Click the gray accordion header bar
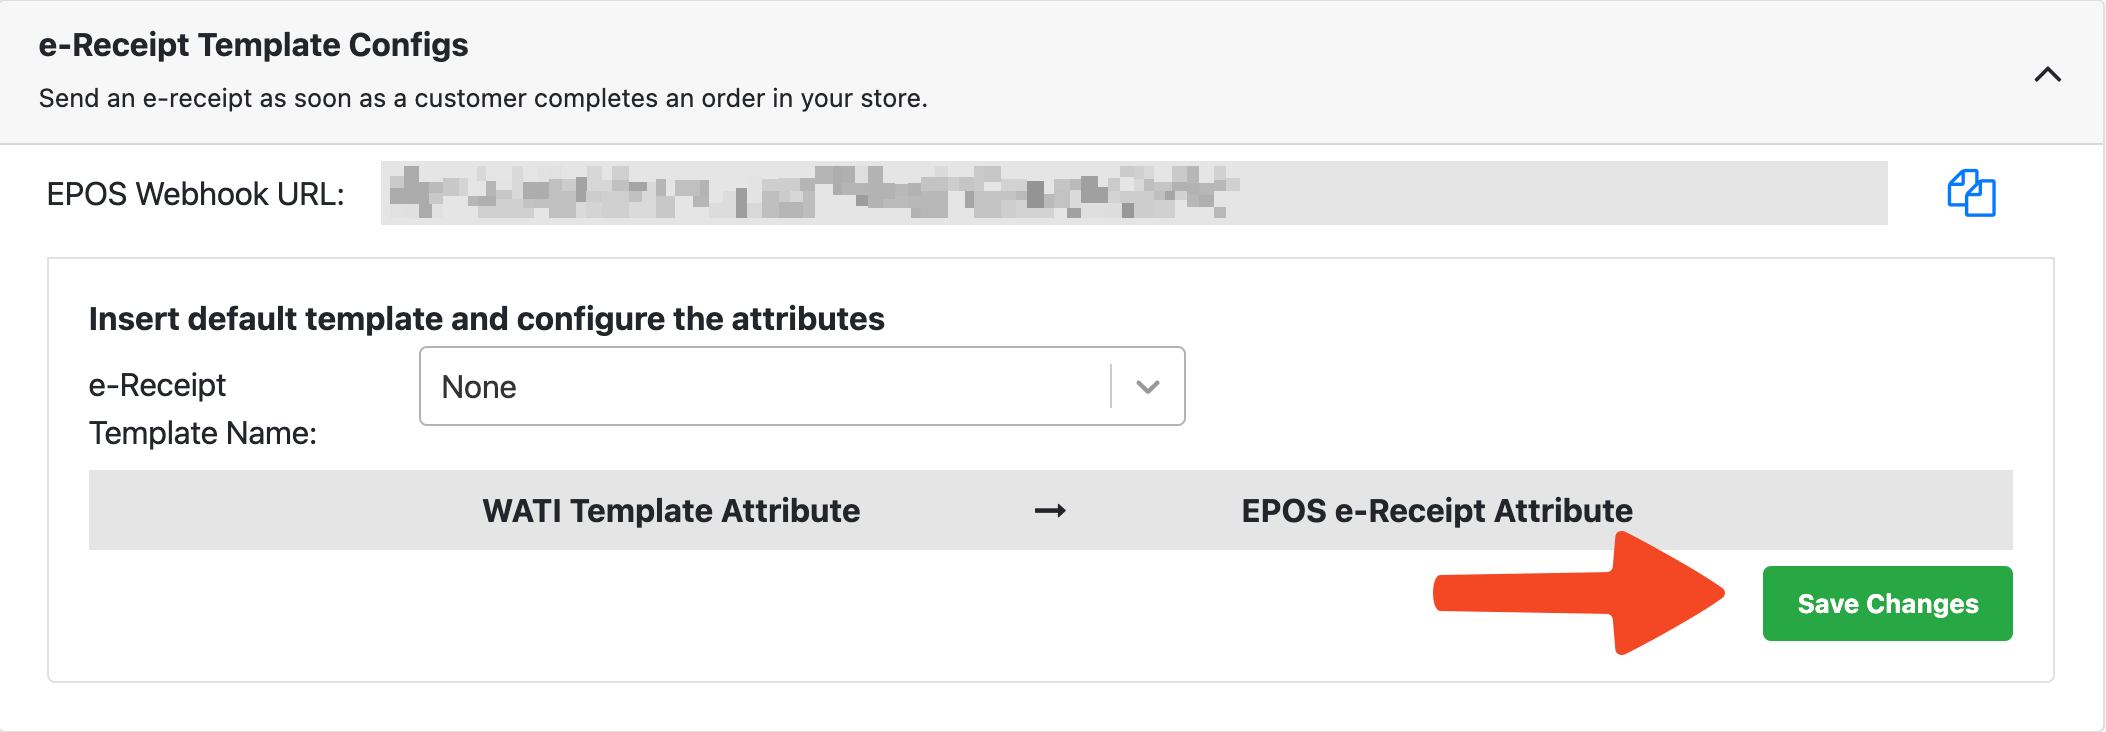 pos(1052,72)
